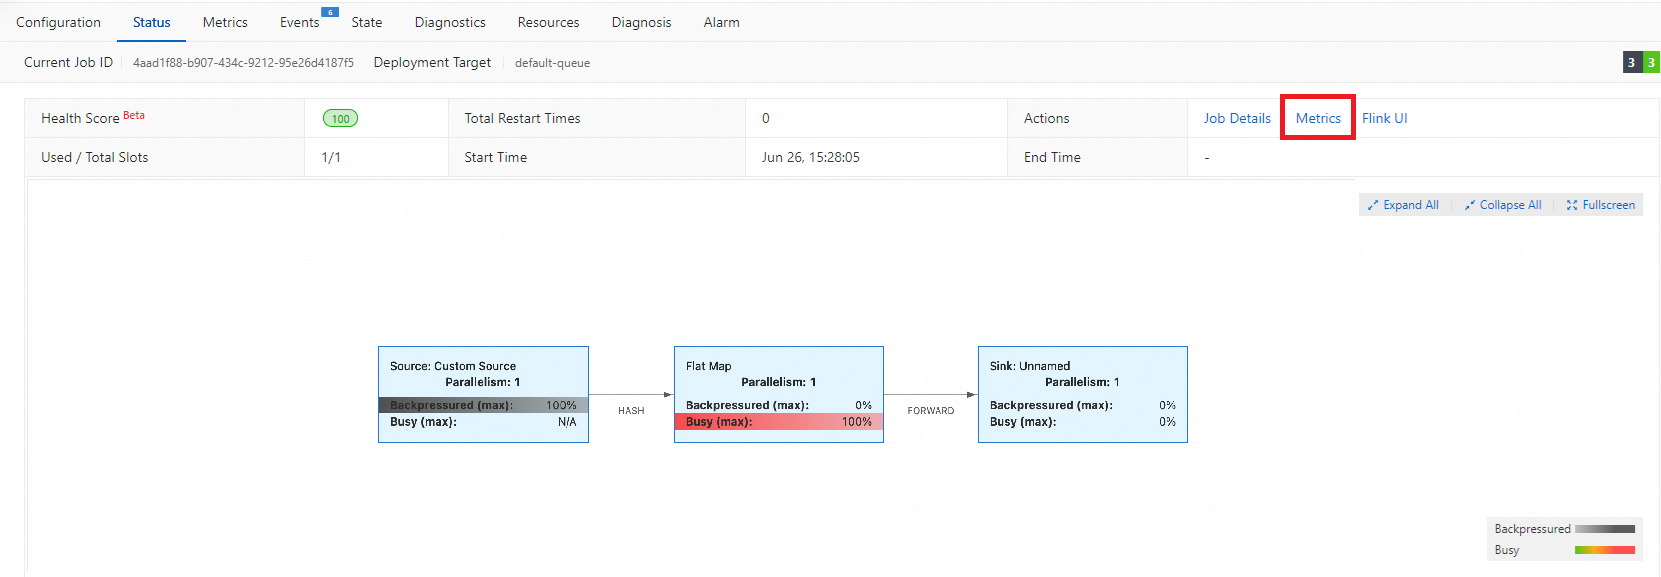Click the Health Score 100 badge

340,118
